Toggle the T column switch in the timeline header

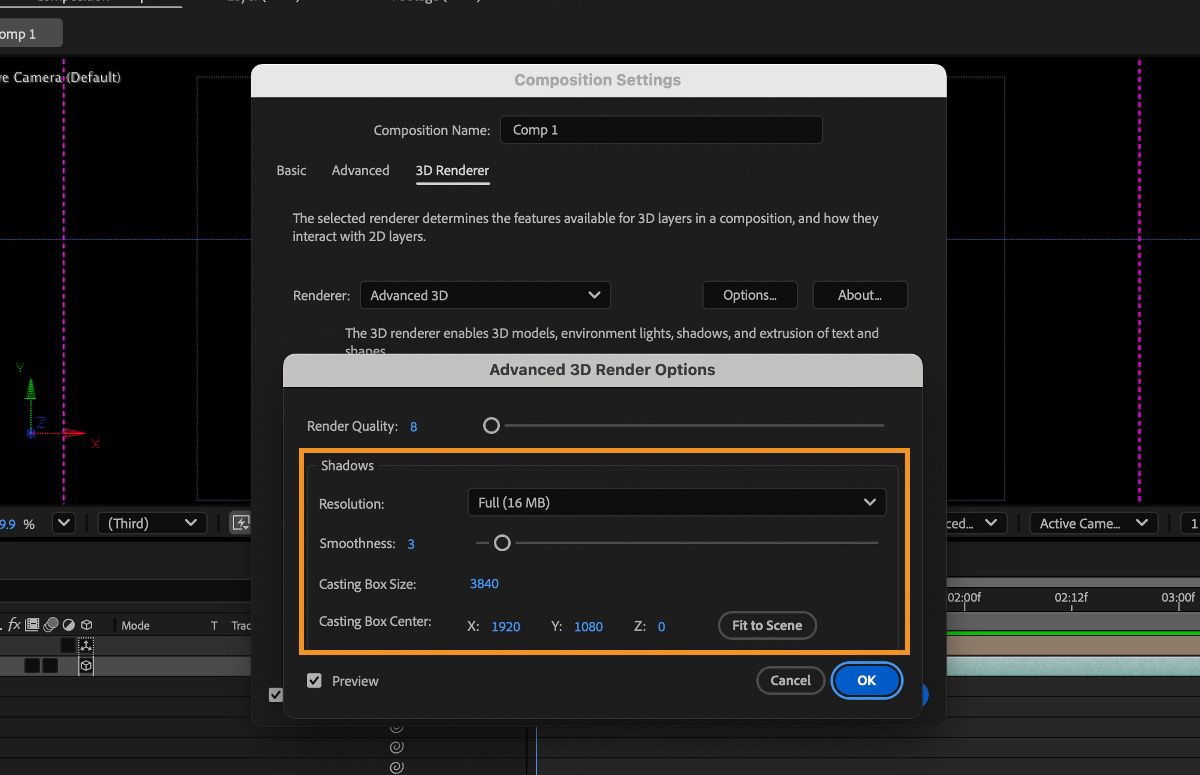coord(214,626)
